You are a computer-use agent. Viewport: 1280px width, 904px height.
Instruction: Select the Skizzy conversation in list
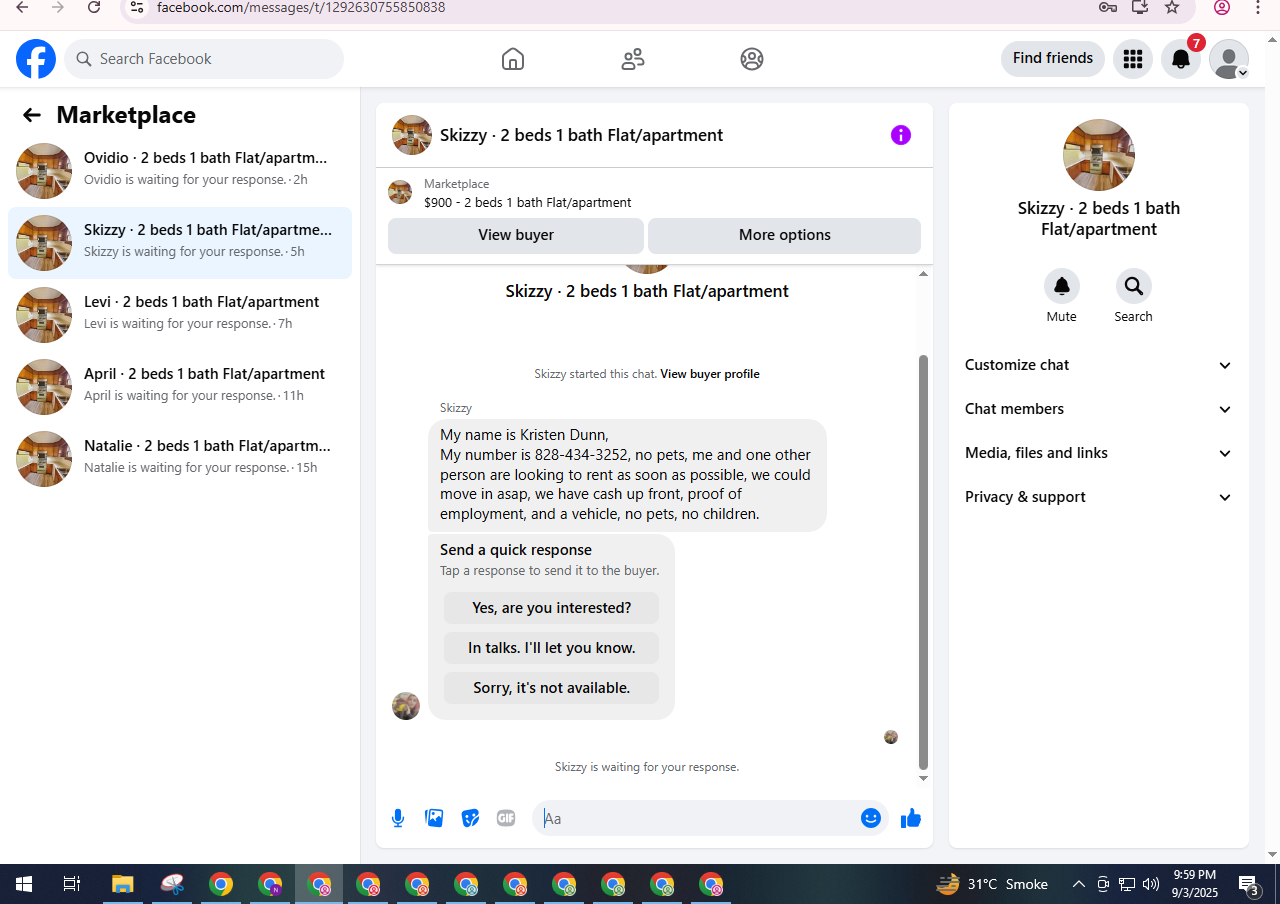tap(180, 243)
